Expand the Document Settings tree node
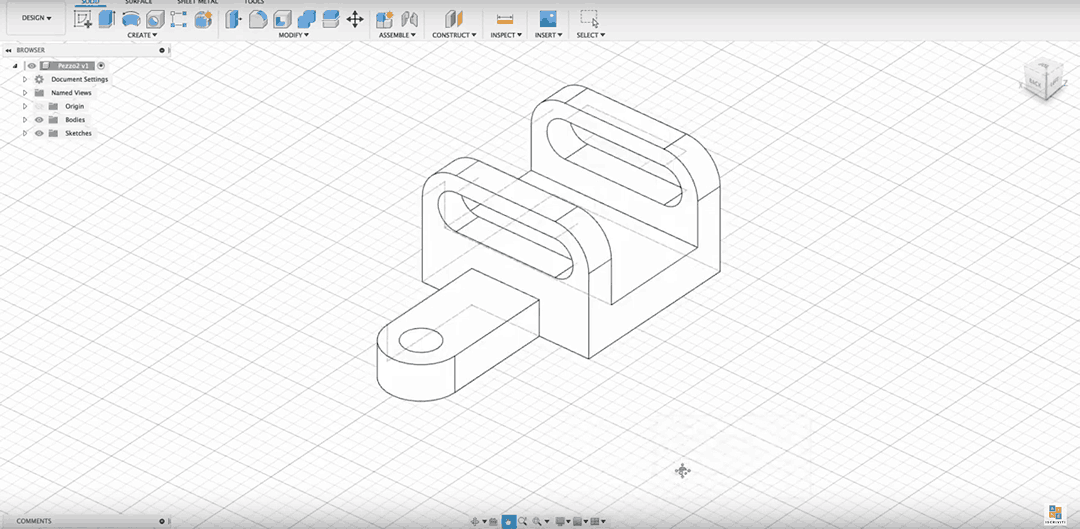The height and width of the screenshot is (529, 1080). coord(25,79)
